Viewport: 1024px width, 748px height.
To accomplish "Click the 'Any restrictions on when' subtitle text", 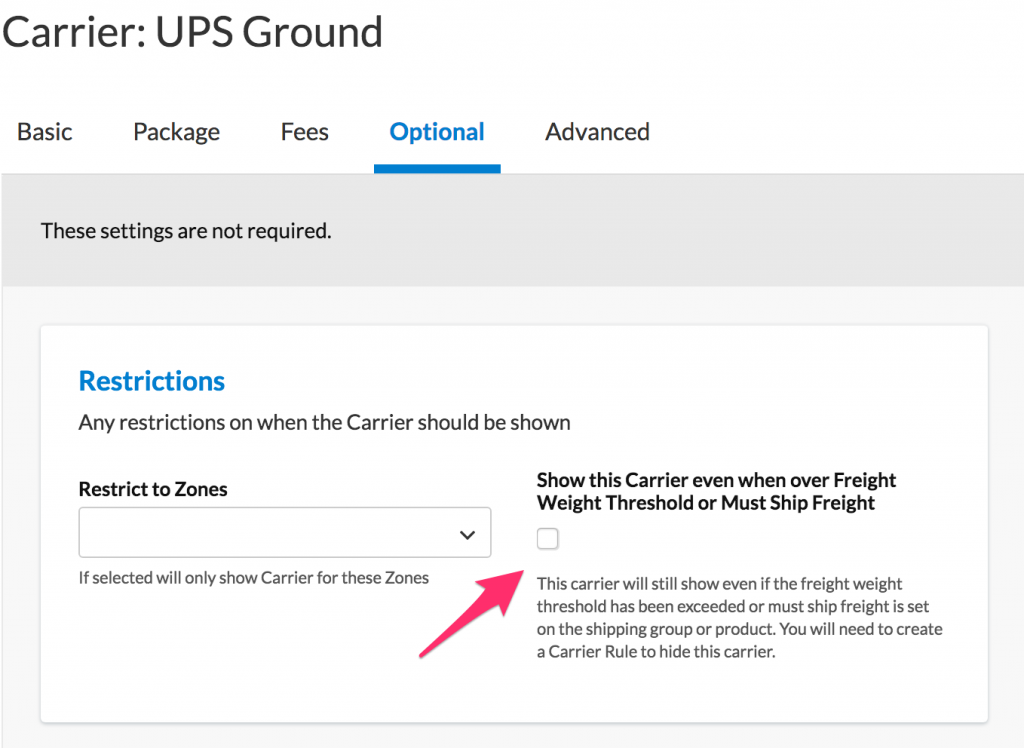I will (324, 422).
